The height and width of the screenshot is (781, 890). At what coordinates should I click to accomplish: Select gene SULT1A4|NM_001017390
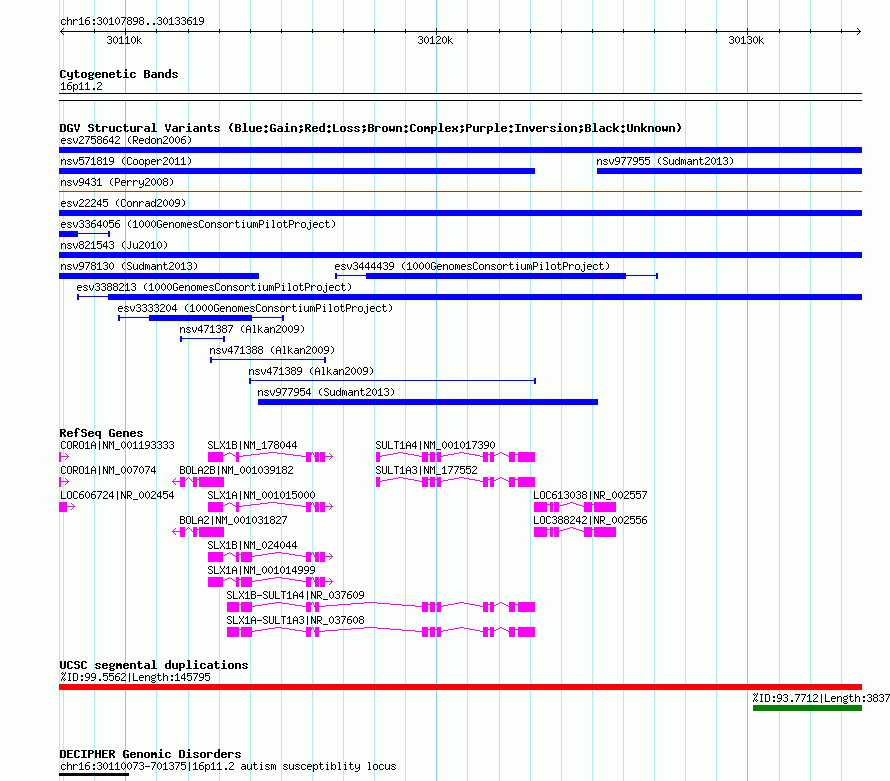[x=435, y=445]
